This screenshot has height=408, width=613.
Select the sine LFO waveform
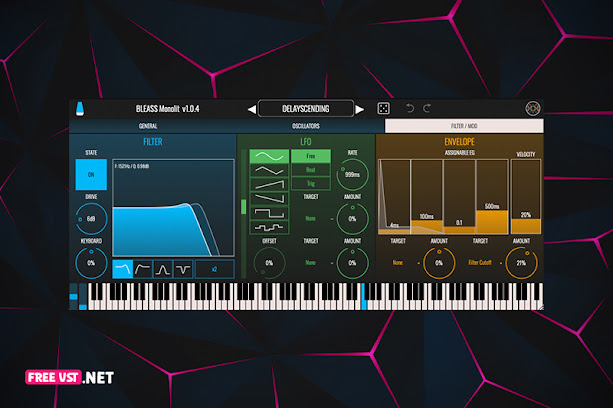(269, 156)
